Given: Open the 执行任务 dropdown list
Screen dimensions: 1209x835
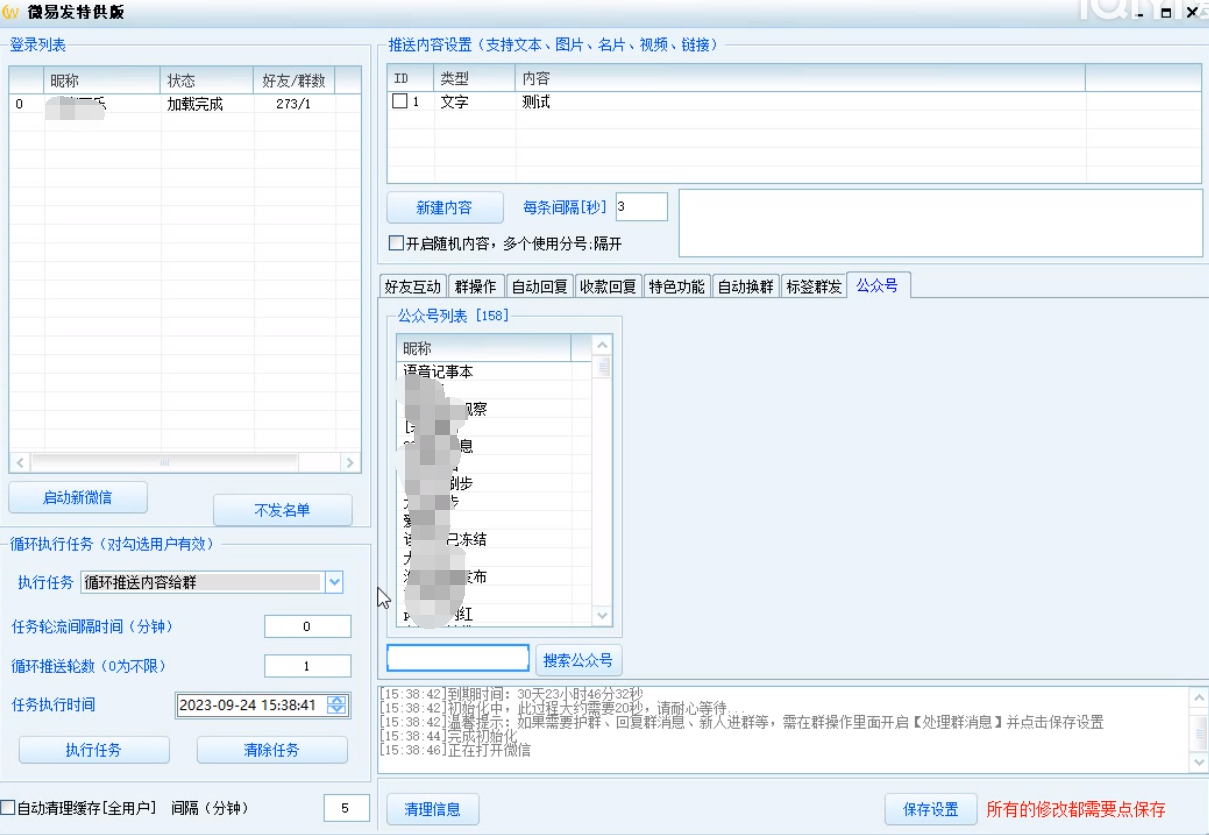Looking at the screenshot, I should tap(336, 582).
